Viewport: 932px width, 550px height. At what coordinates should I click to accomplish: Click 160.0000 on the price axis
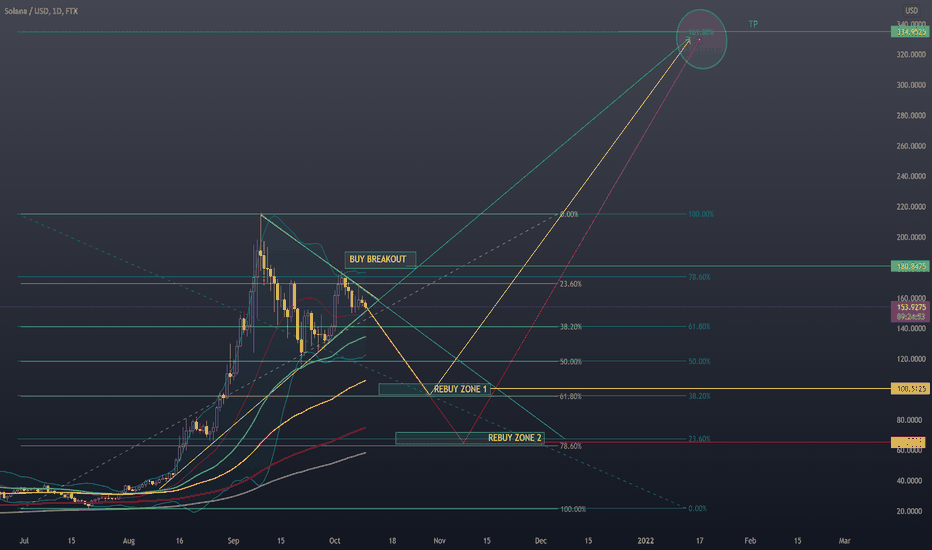tap(911, 298)
